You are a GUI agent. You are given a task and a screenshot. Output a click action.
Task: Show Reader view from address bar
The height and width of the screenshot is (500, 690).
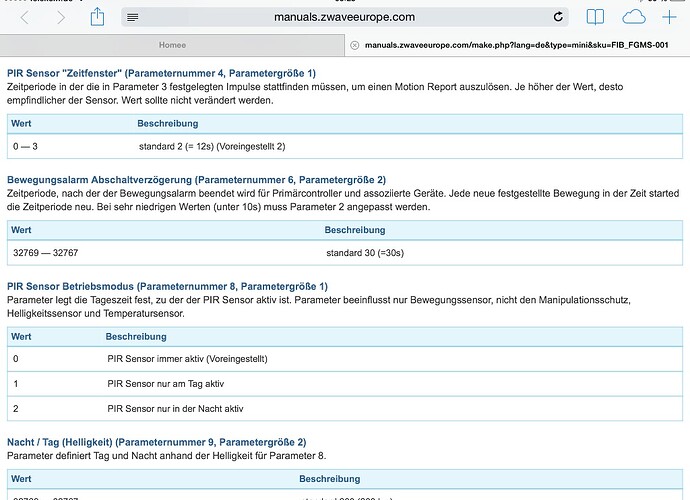click(133, 17)
